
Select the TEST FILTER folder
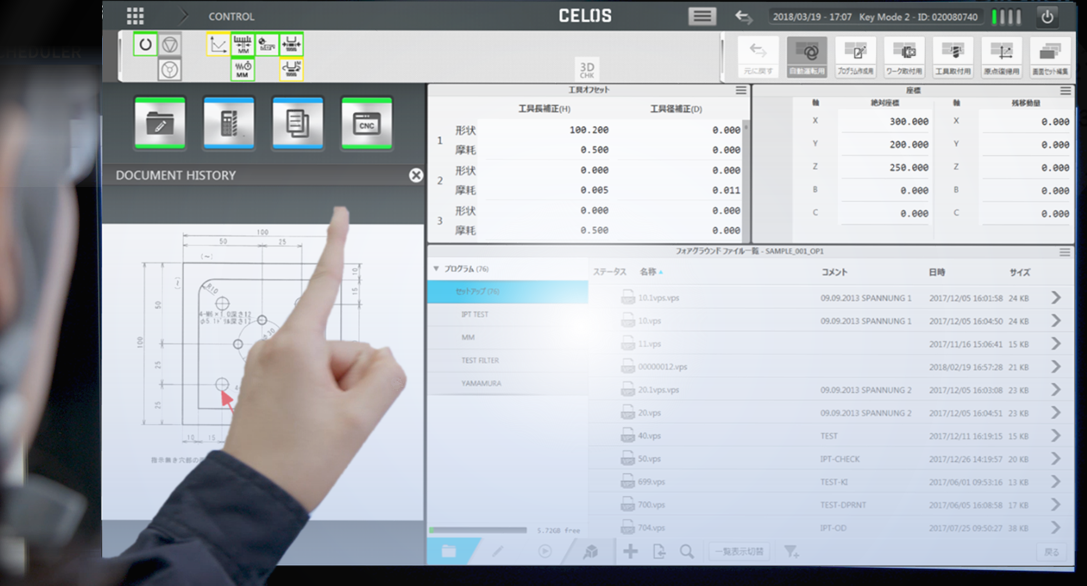pos(508,361)
